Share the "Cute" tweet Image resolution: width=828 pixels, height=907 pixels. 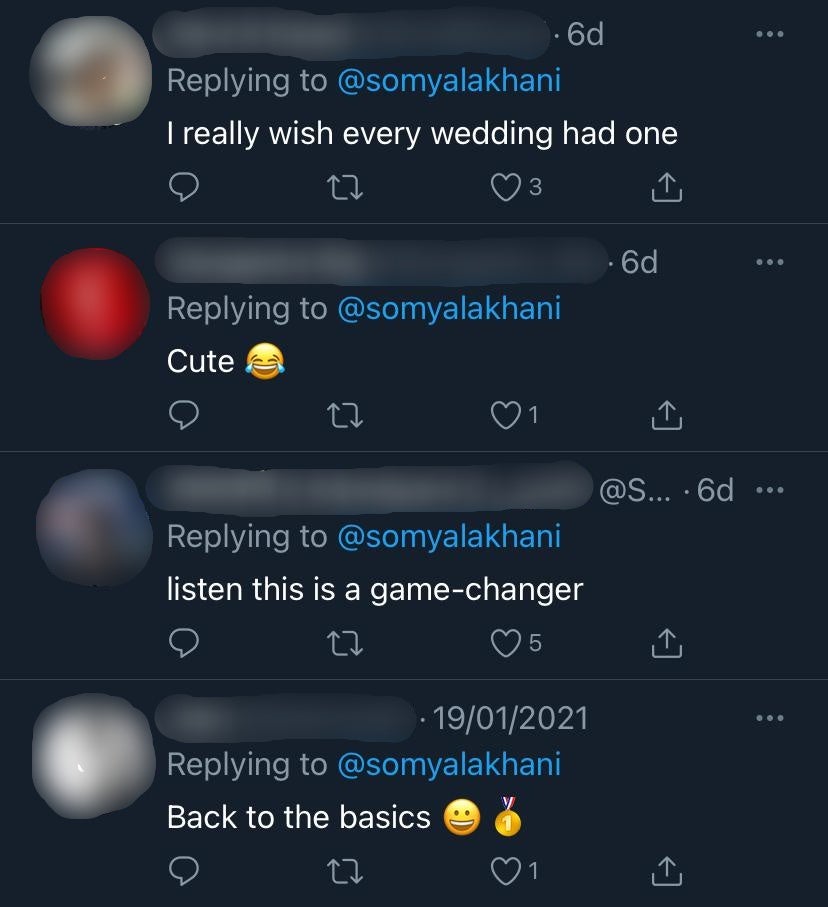(666, 415)
